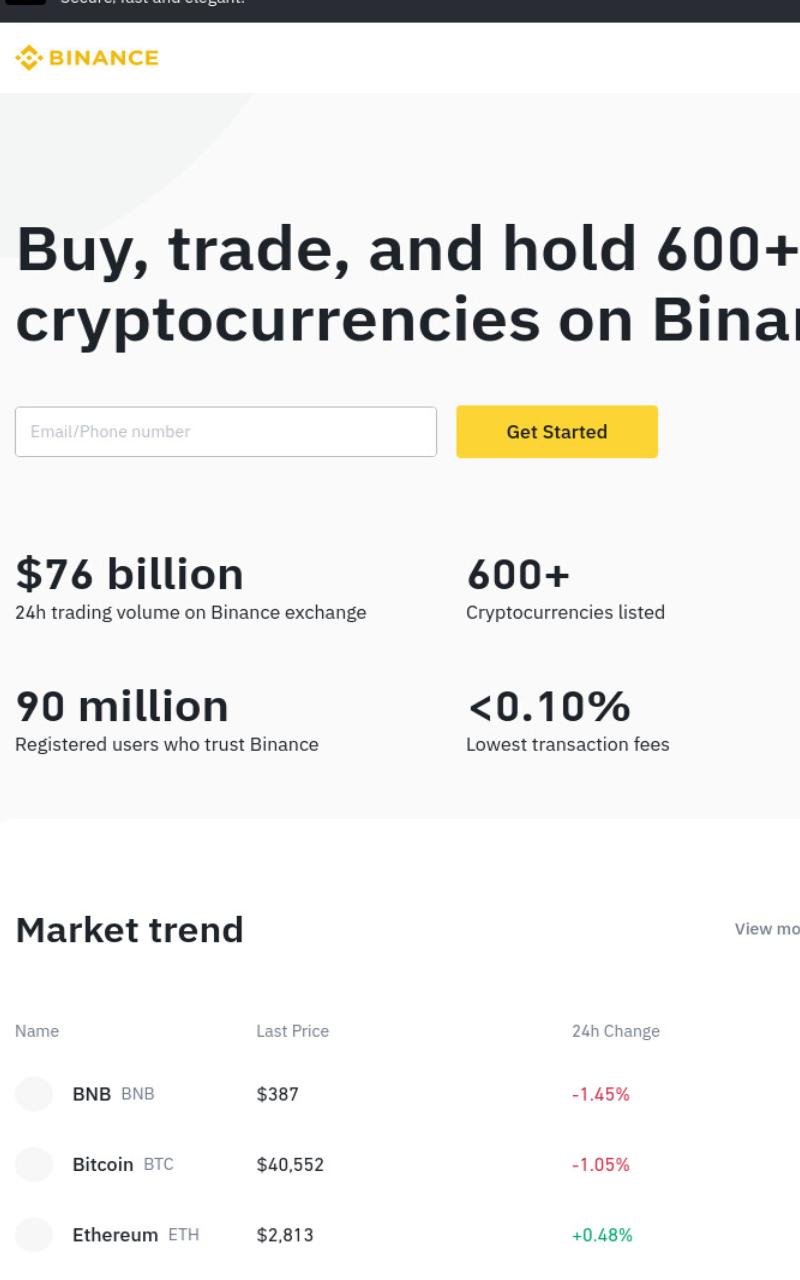Click the 90 million registered users stat
This screenshot has width=800, height=1280.
coord(122,706)
